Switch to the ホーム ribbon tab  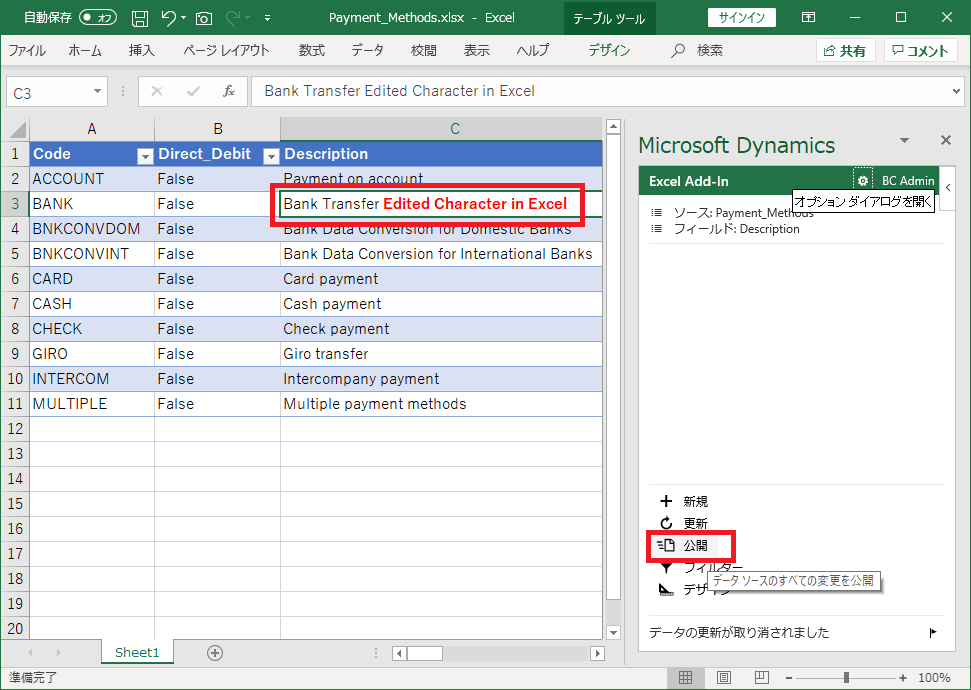pos(85,50)
